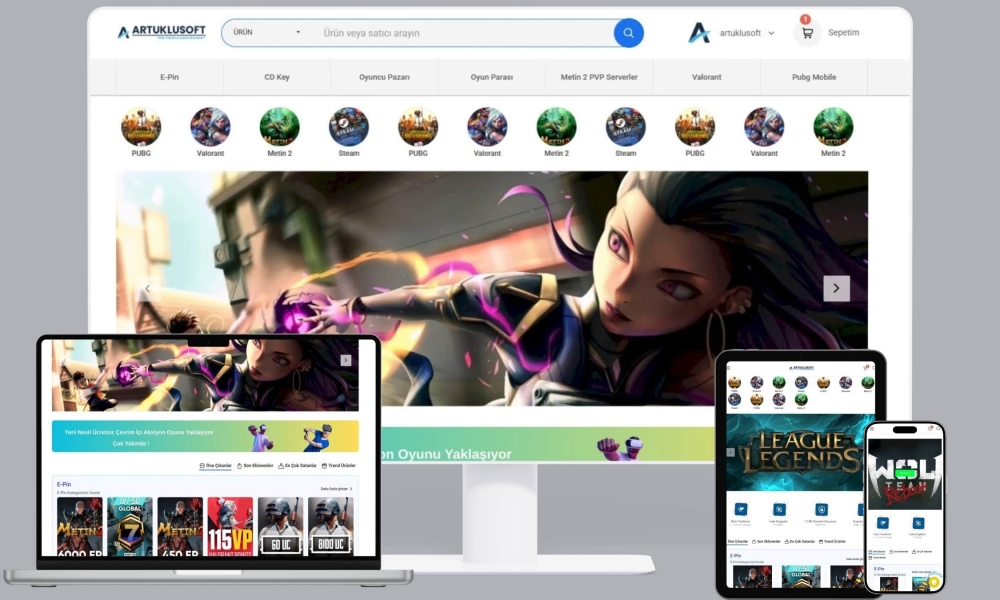Select the third PUBG category circle
1000x600 pixels.
tap(695, 127)
